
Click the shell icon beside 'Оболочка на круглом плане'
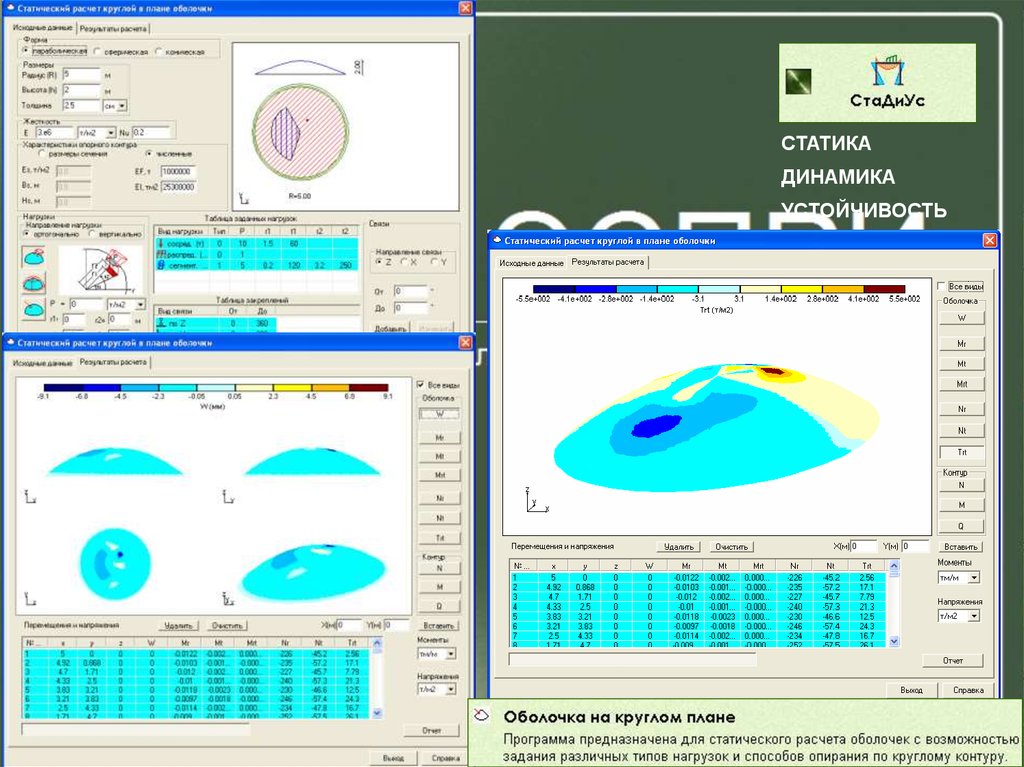pyautogui.click(x=483, y=717)
